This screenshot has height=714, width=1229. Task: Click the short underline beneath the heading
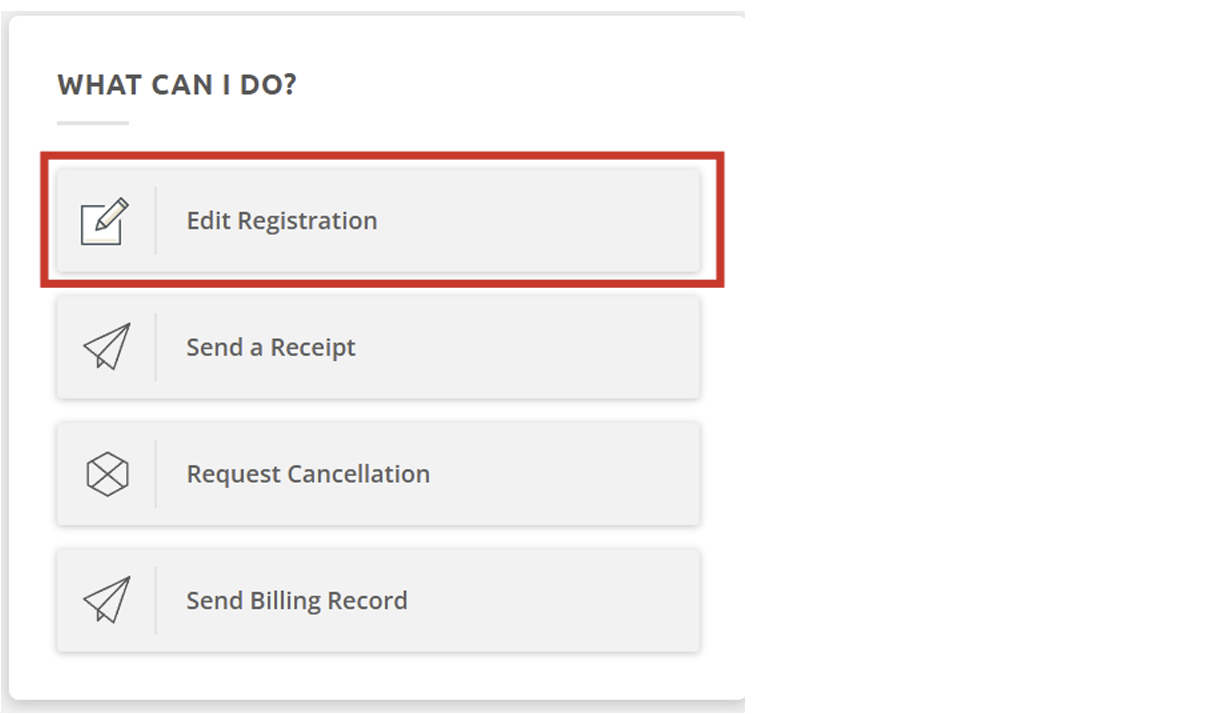93,123
